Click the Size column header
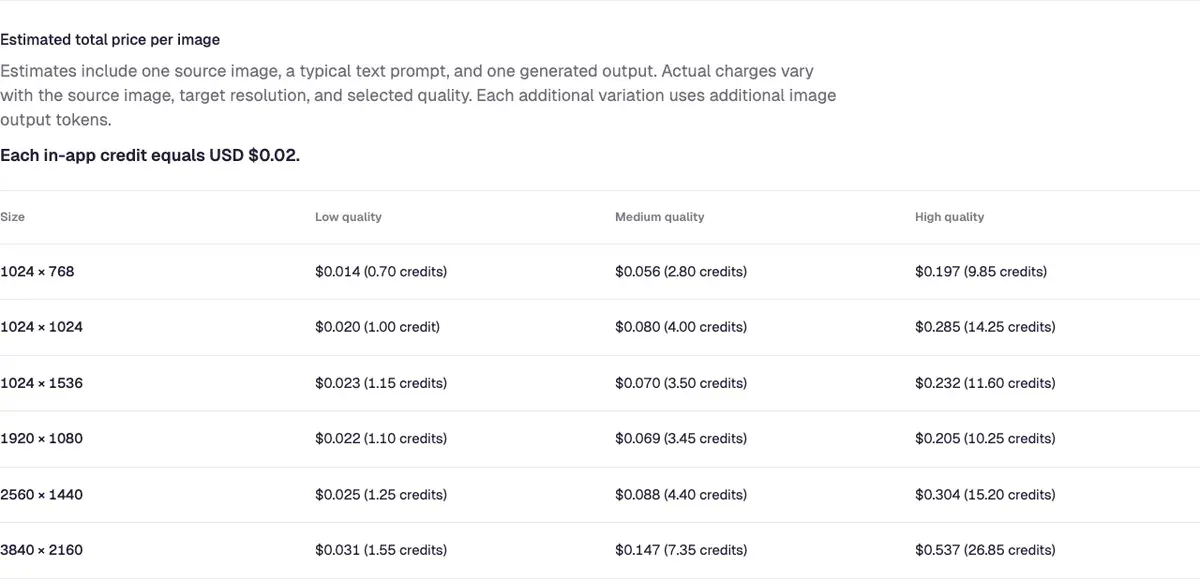Screen dimensions: 1200x579 12,217
